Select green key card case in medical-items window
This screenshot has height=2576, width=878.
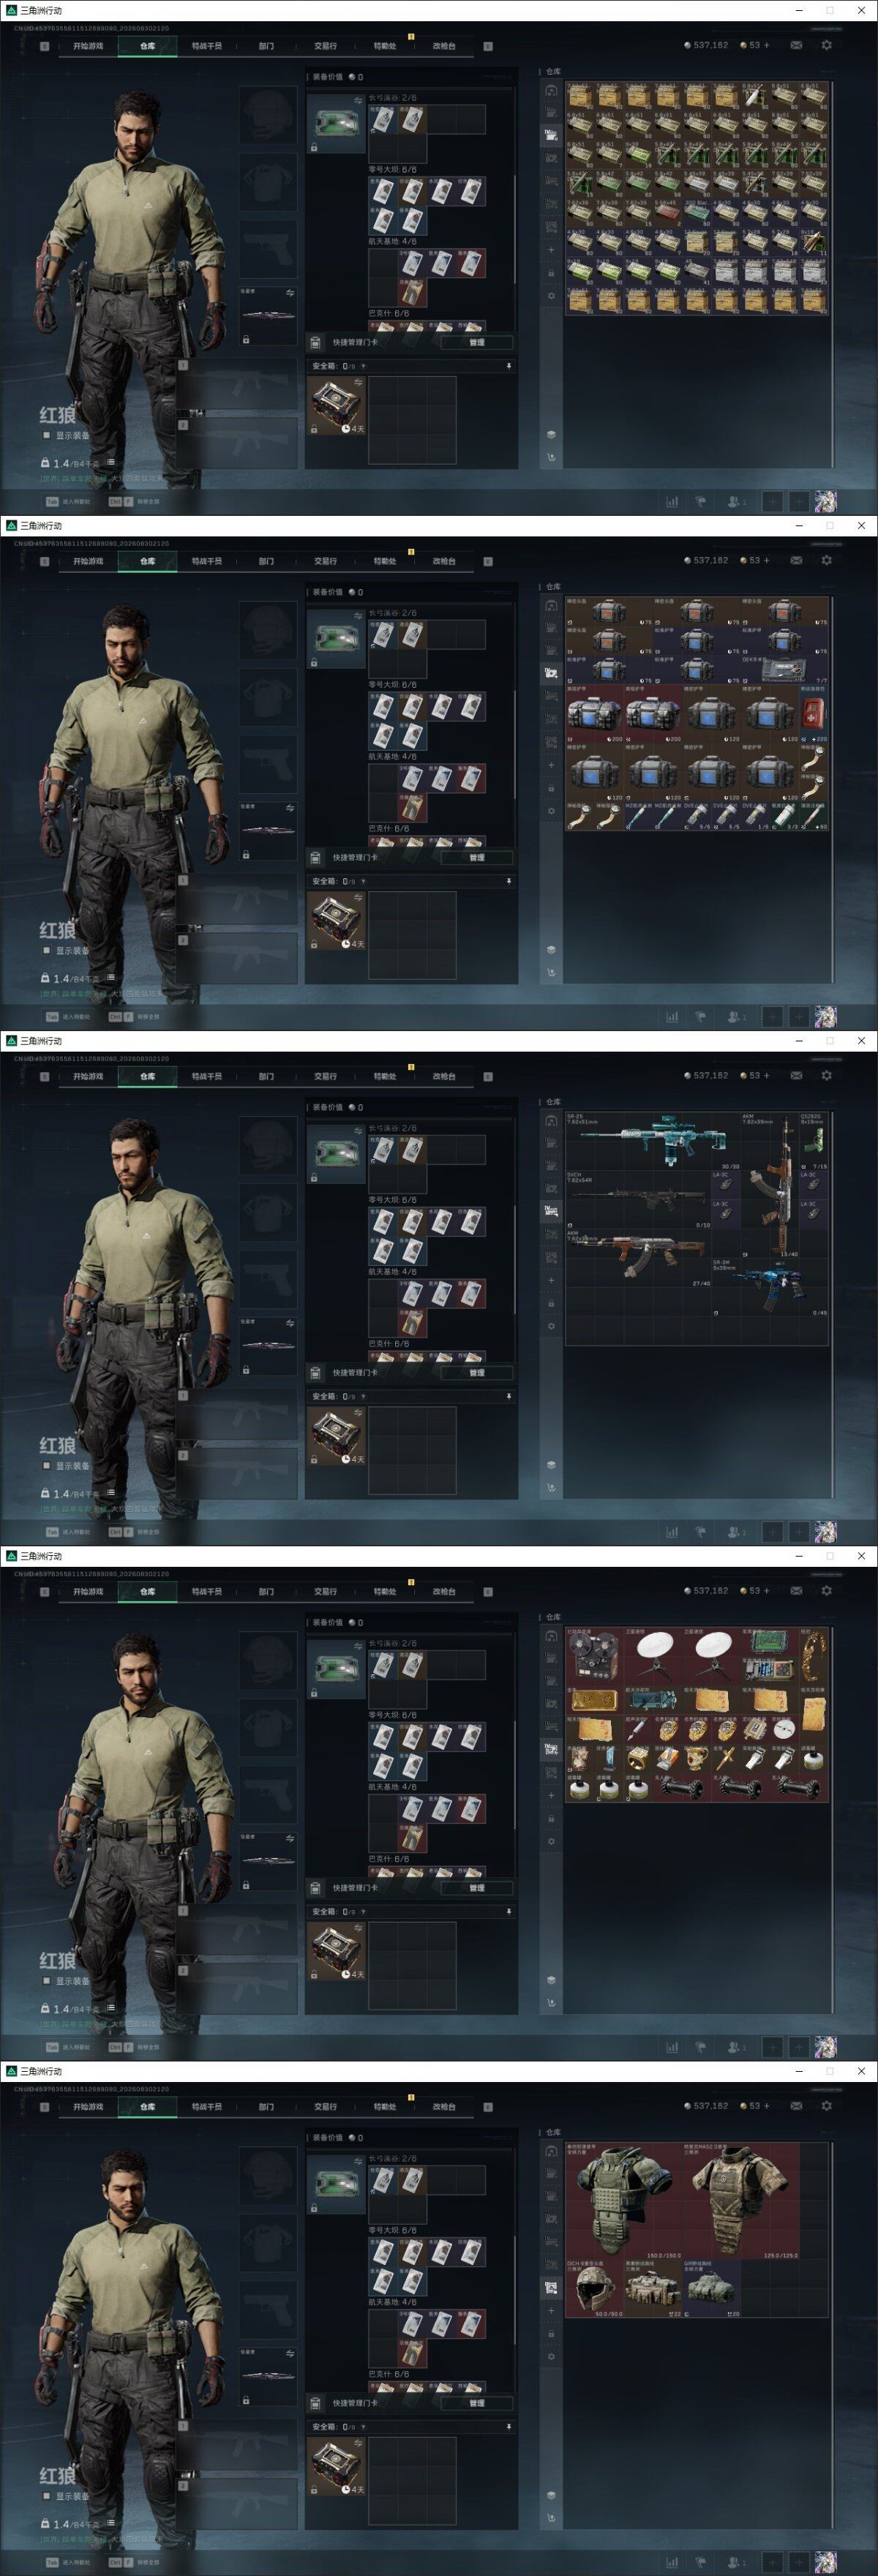pos(336,638)
